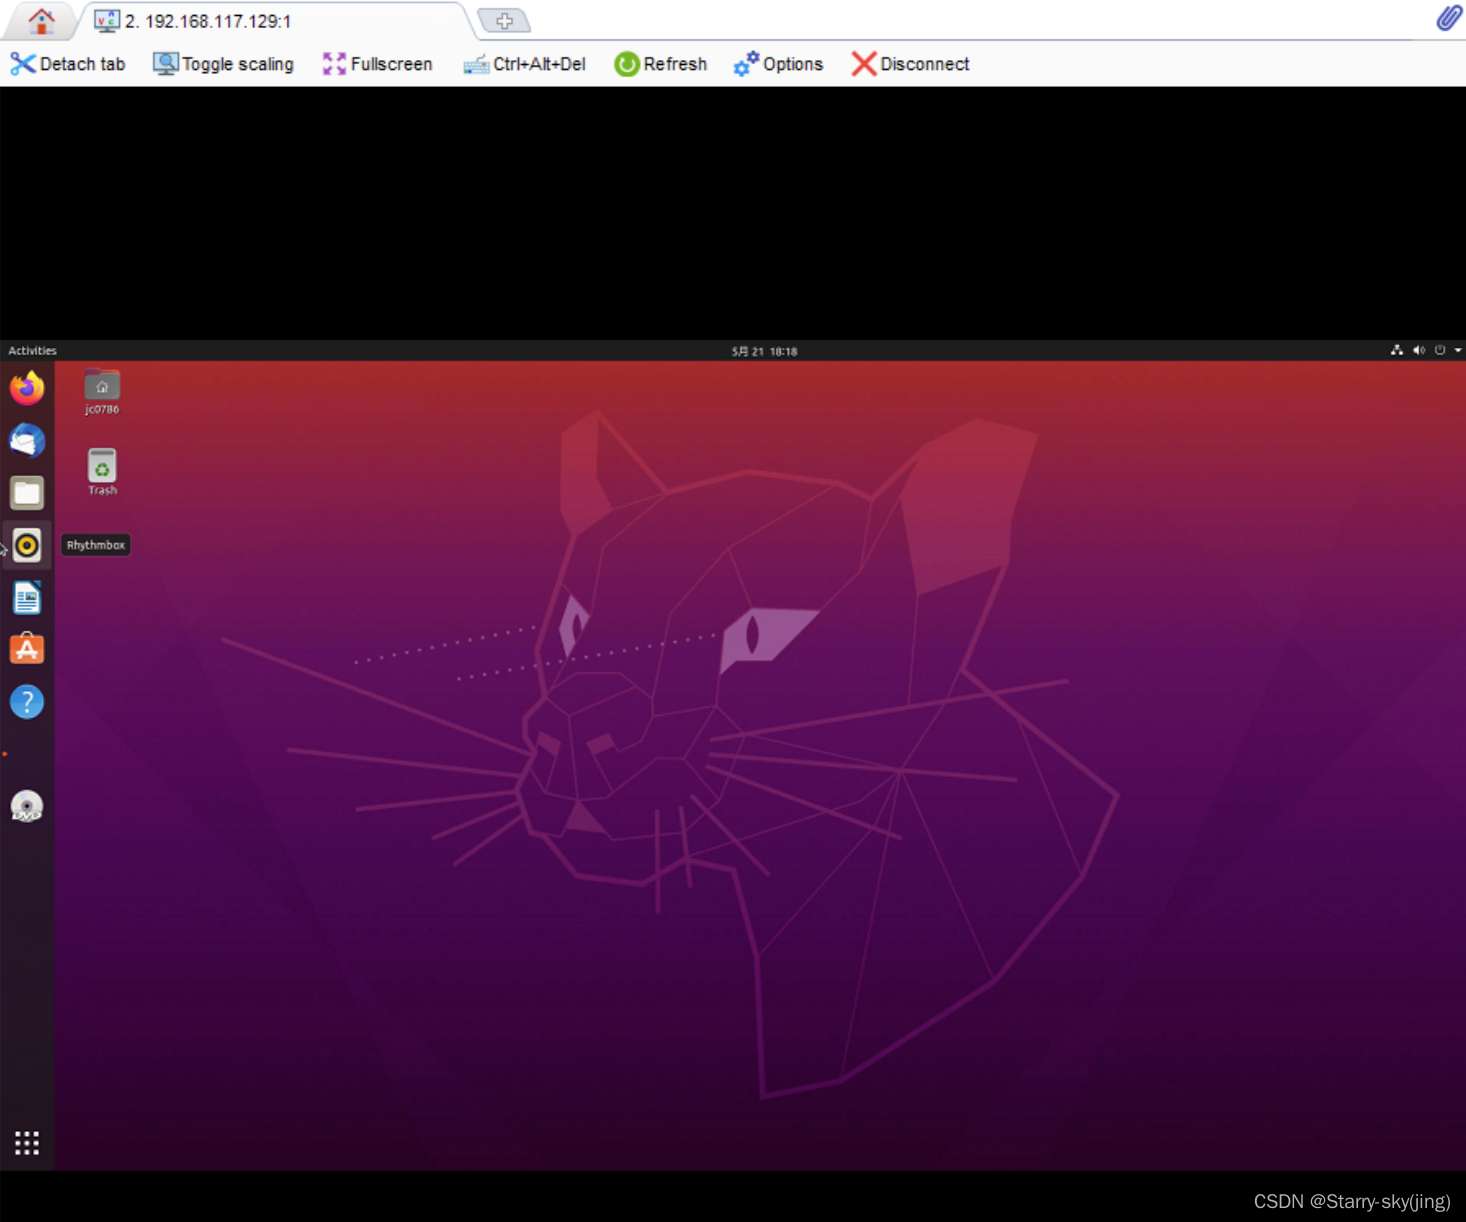Open LibreOffice Writer from the dock
1466x1222 pixels.
tap(27, 598)
